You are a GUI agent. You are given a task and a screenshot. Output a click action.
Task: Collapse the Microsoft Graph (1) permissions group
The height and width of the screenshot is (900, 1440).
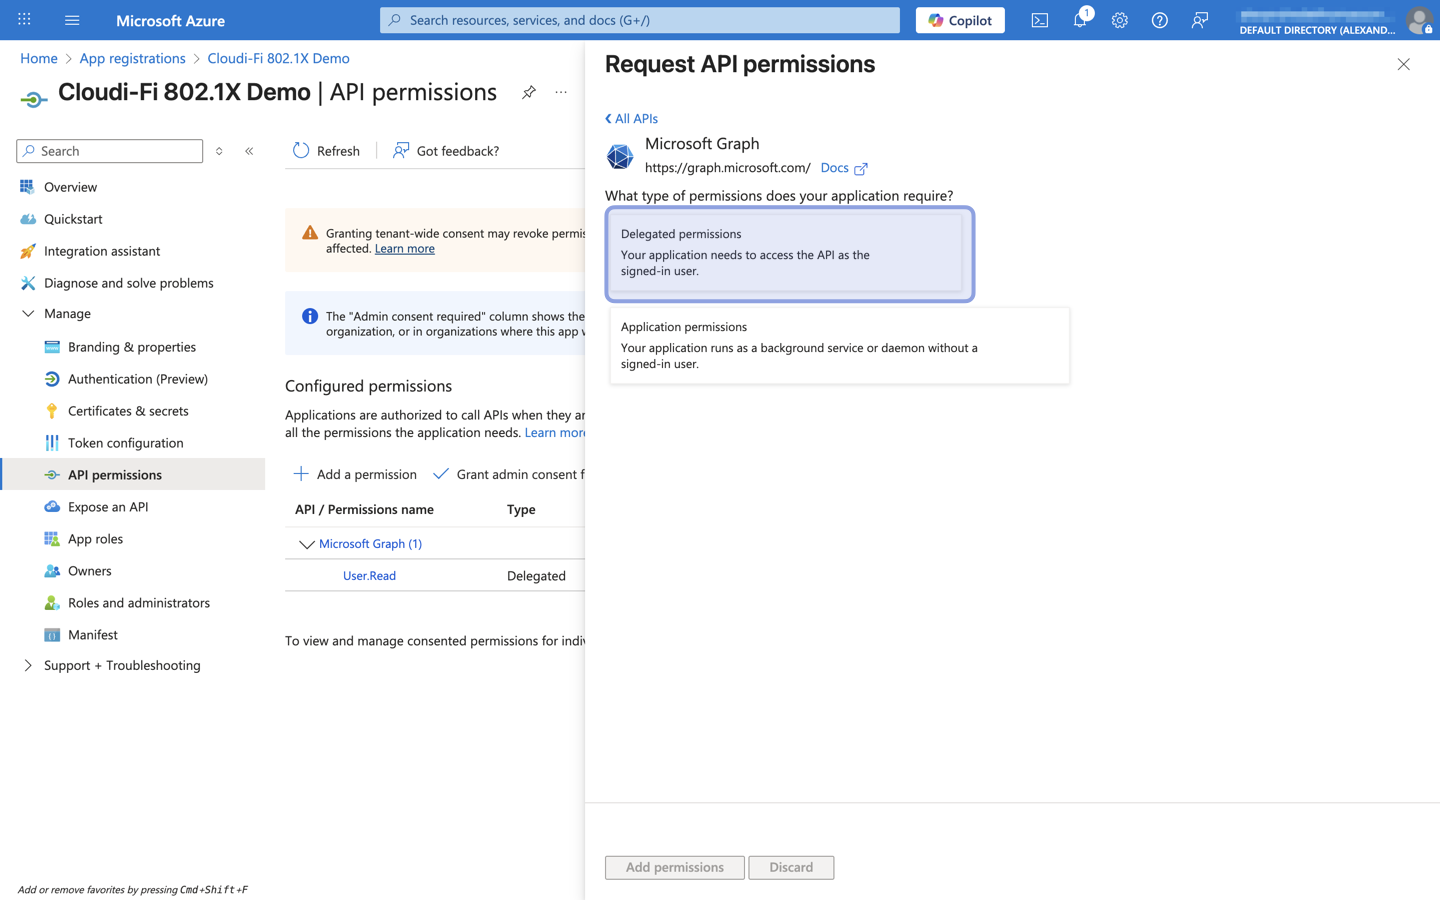(306, 544)
